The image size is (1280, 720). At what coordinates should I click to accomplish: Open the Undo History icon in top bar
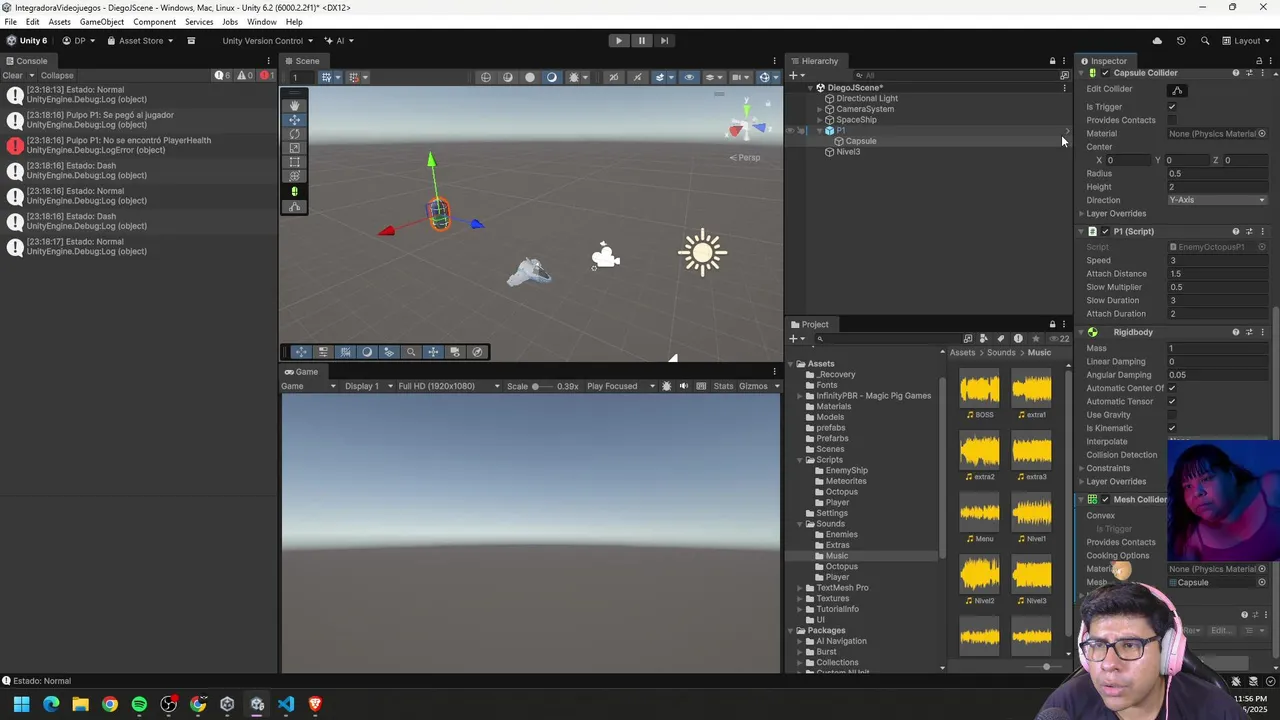pyautogui.click(x=1181, y=41)
